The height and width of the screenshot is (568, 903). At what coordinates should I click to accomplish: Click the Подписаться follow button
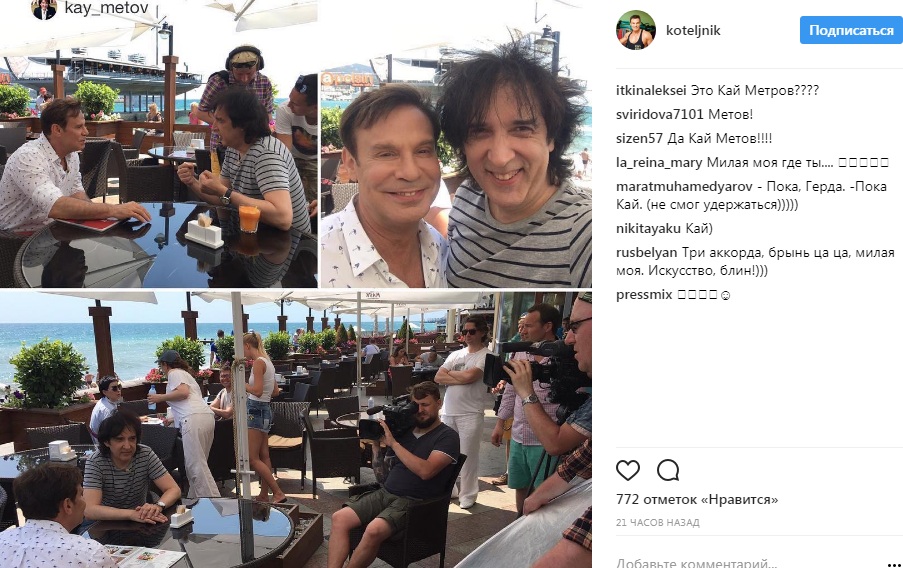(x=851, y=30)
